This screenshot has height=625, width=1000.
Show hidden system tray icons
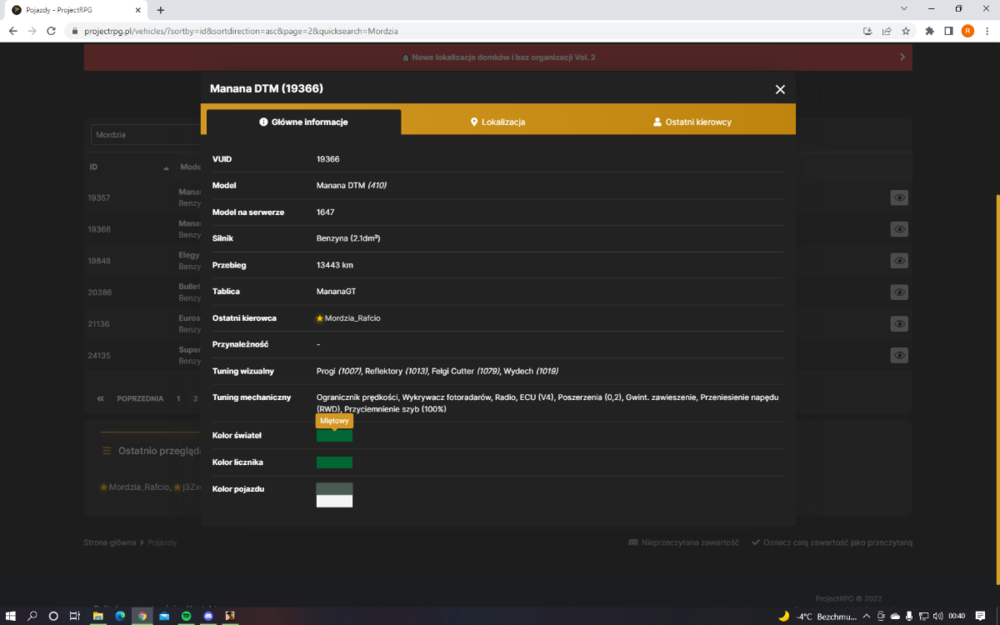pyautogui.click(x=866, y=616)
